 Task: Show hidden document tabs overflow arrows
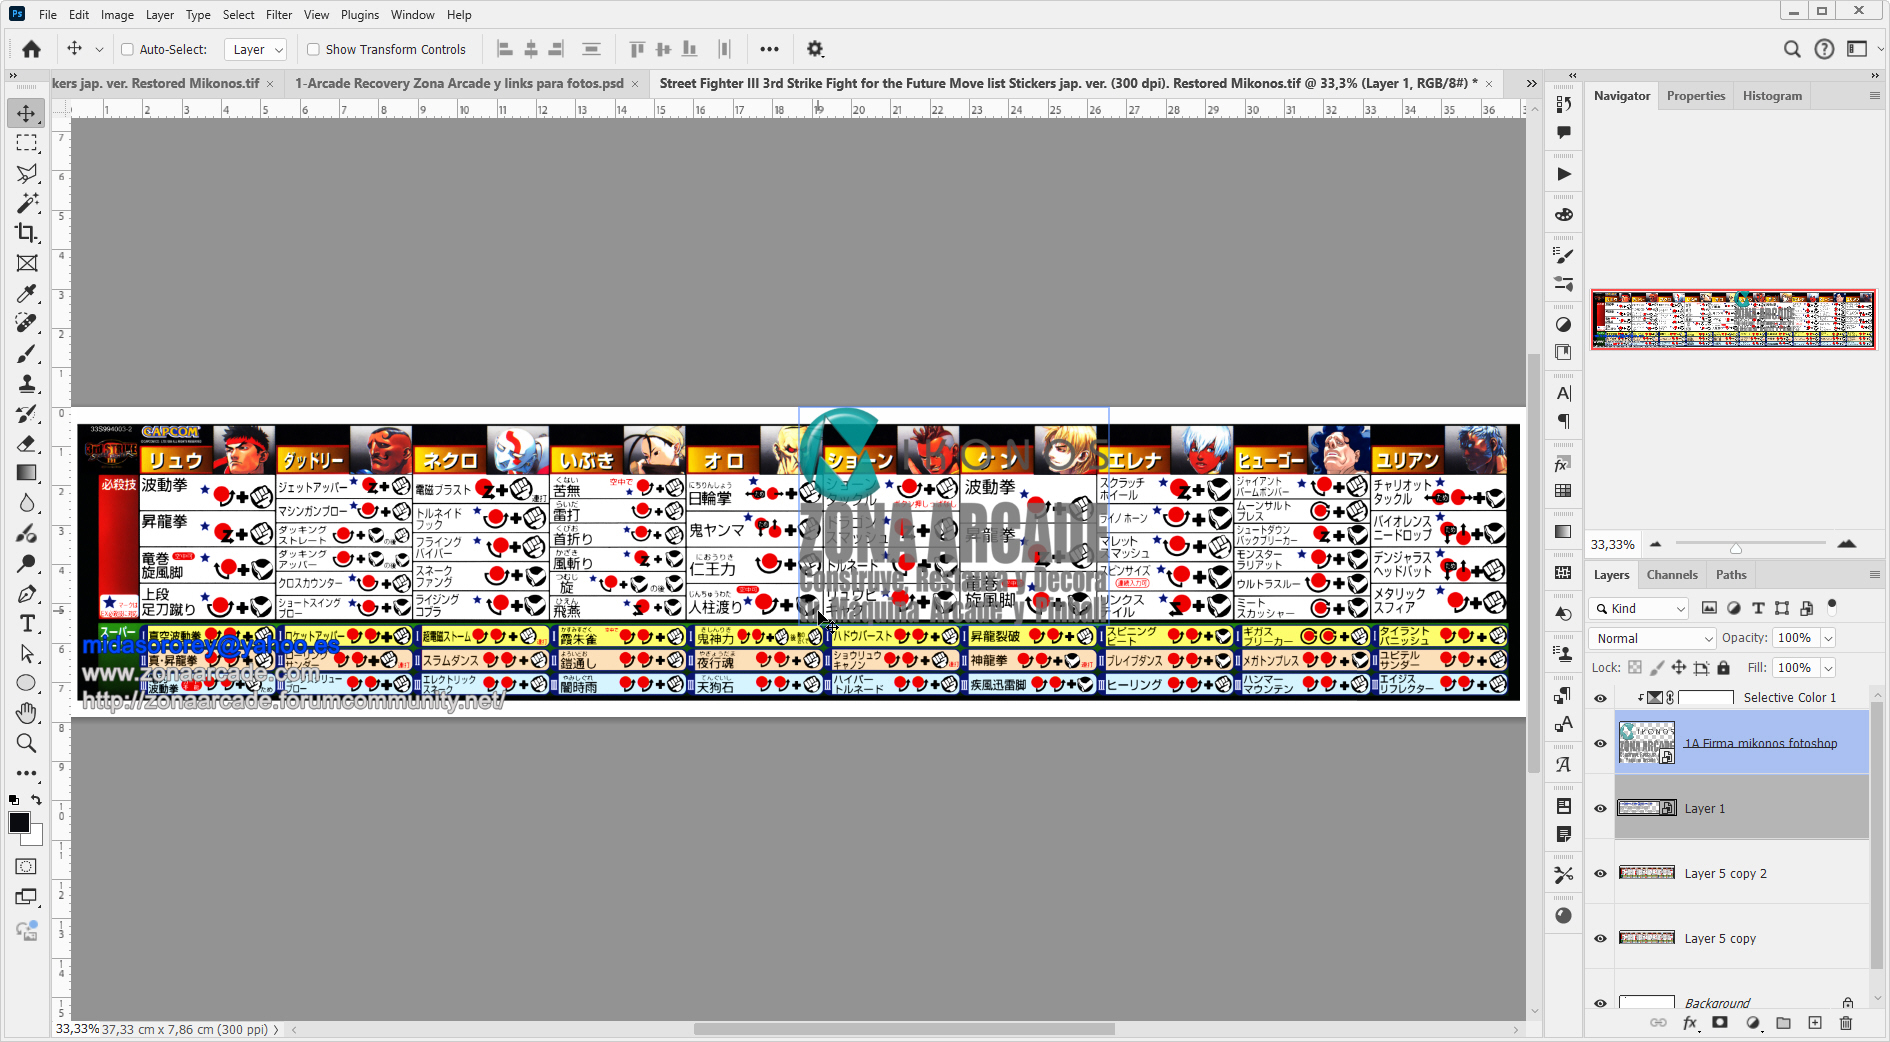[x=1531, y=83]
